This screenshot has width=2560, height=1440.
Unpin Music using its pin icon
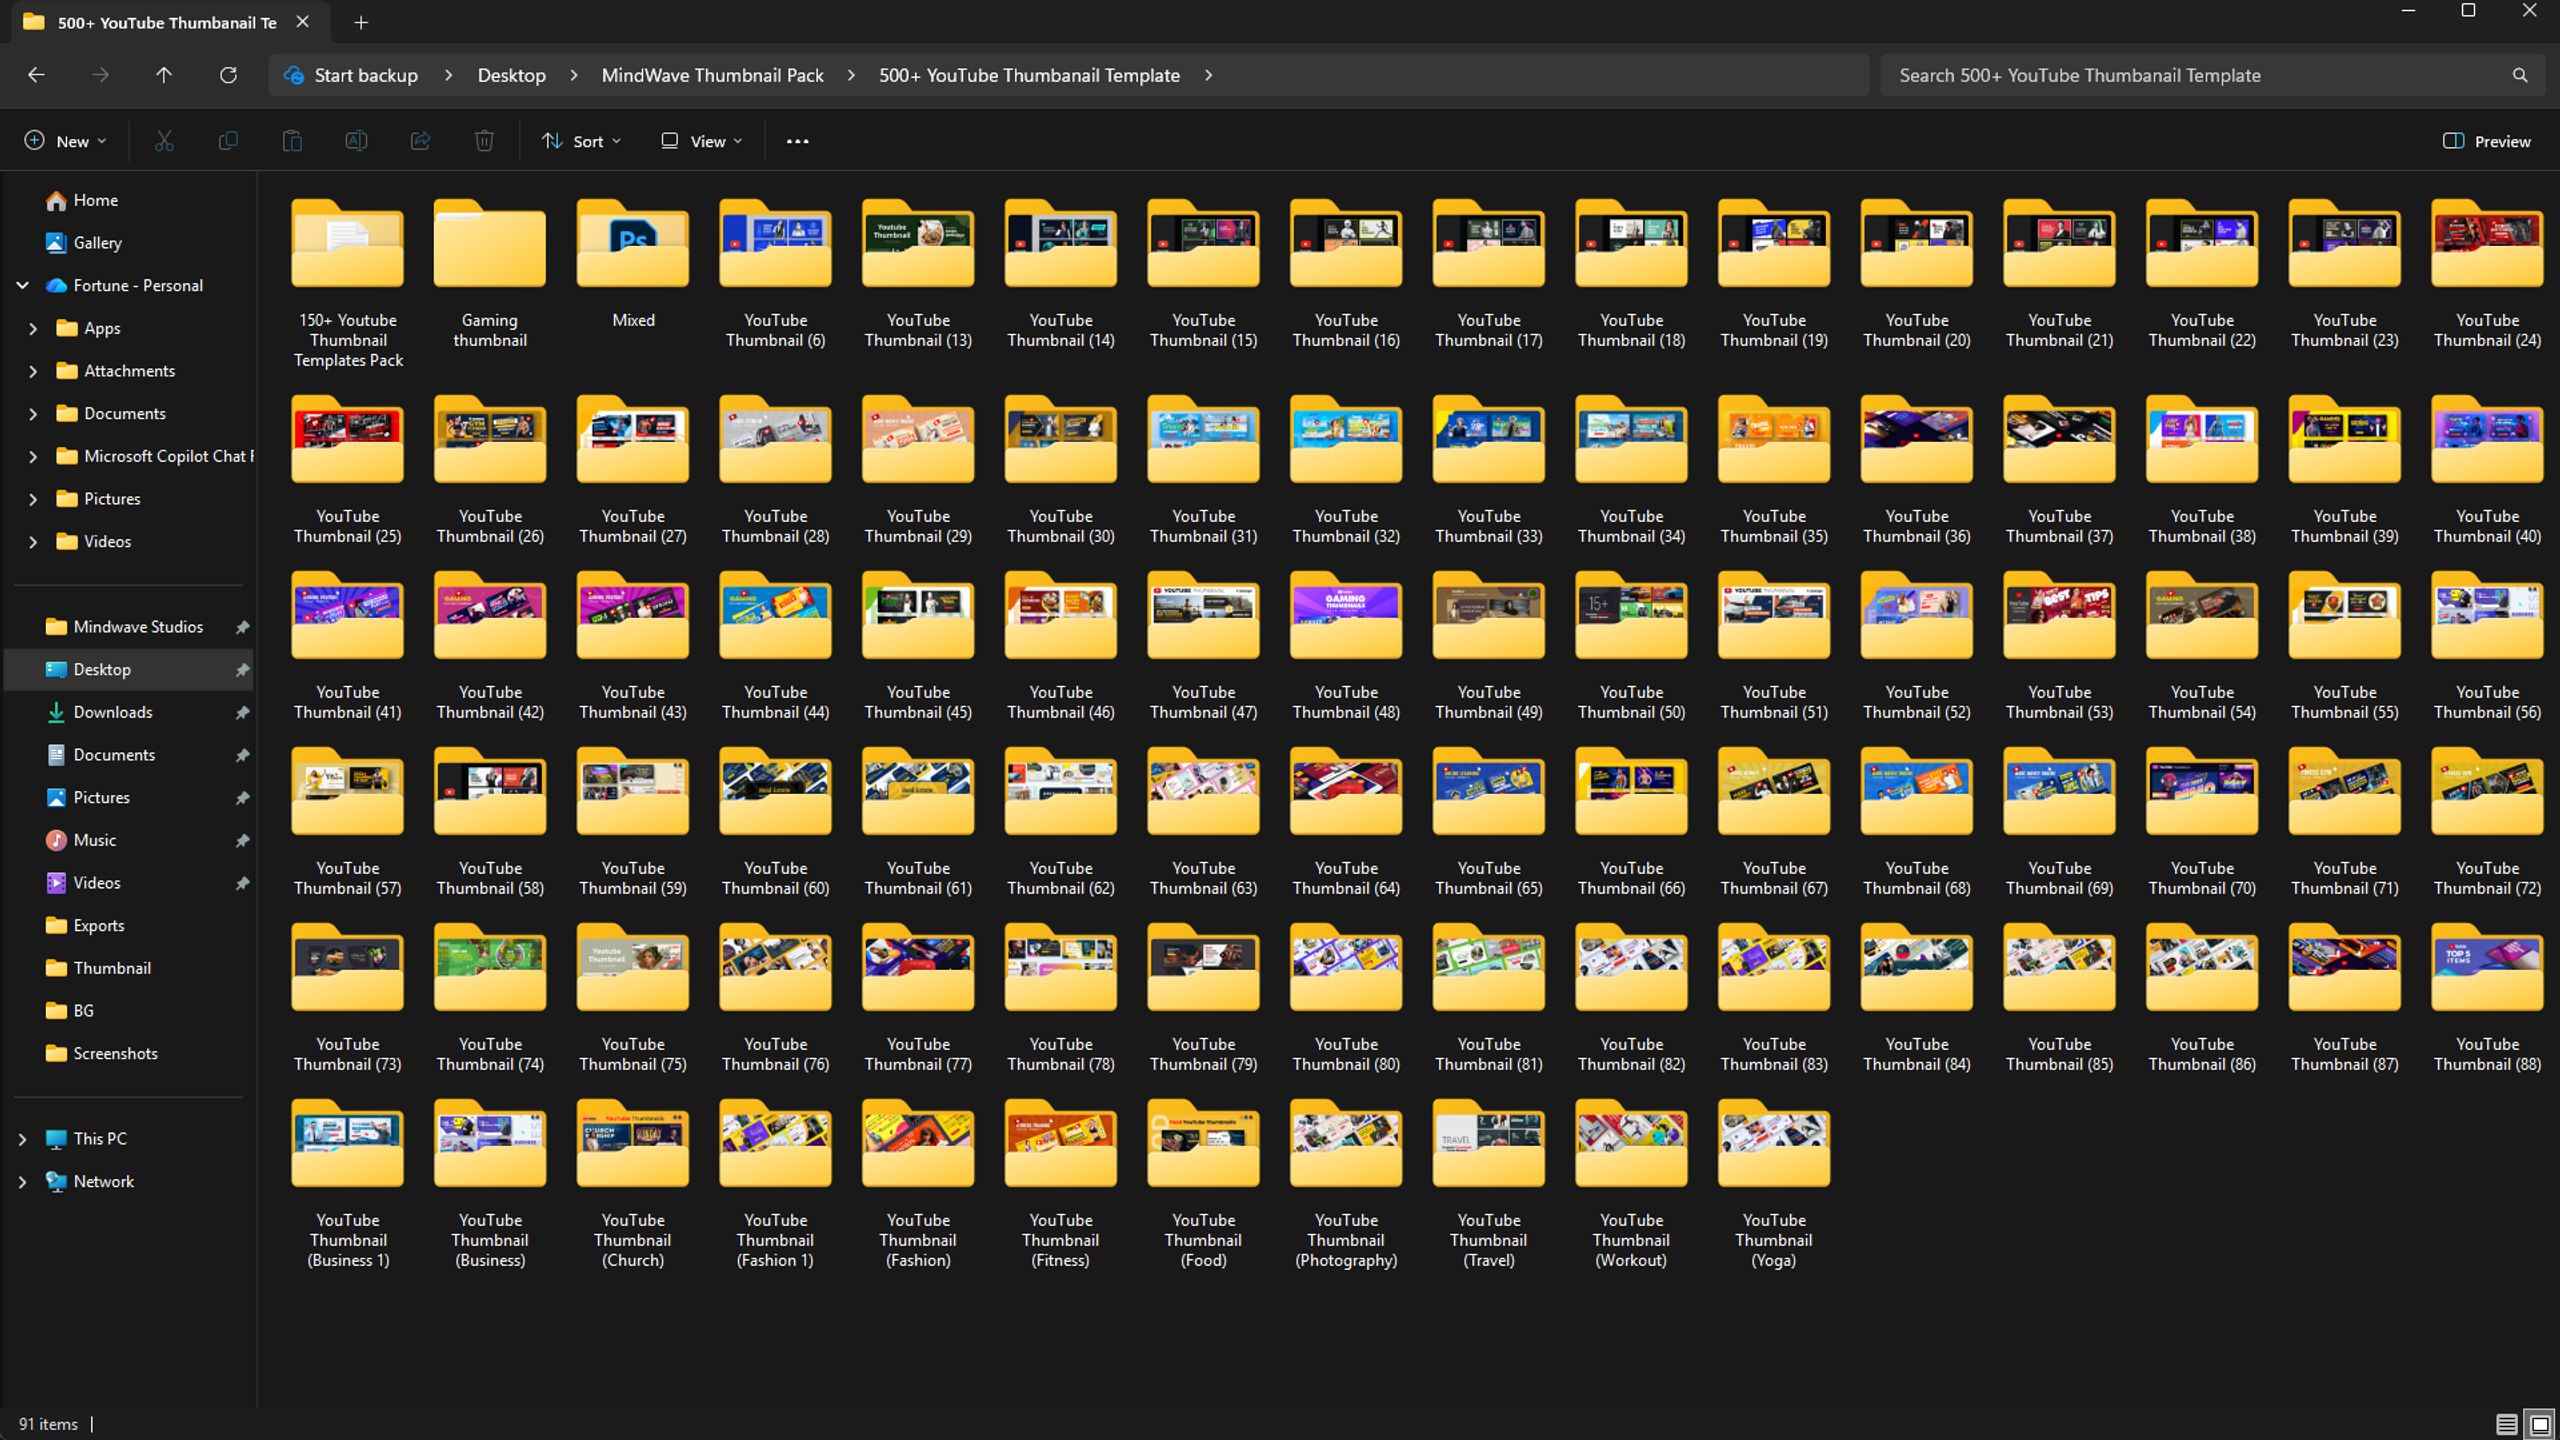[x=242, y=840]
